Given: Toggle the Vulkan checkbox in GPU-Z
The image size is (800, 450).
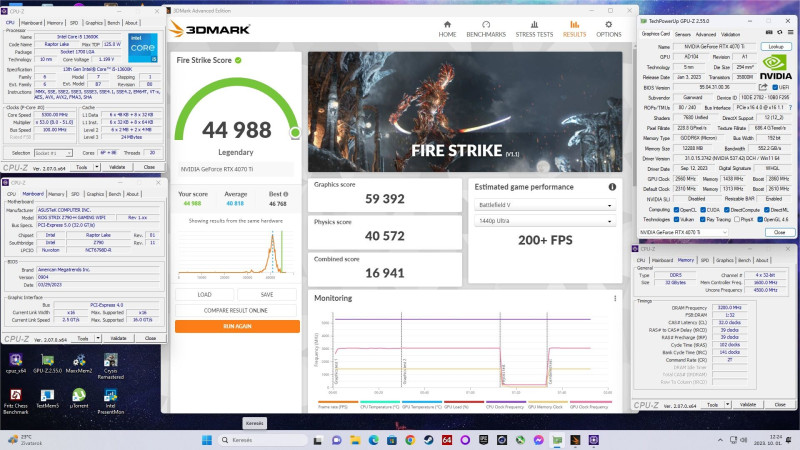Looking at the screenshot, I should (x=677, y=219).
